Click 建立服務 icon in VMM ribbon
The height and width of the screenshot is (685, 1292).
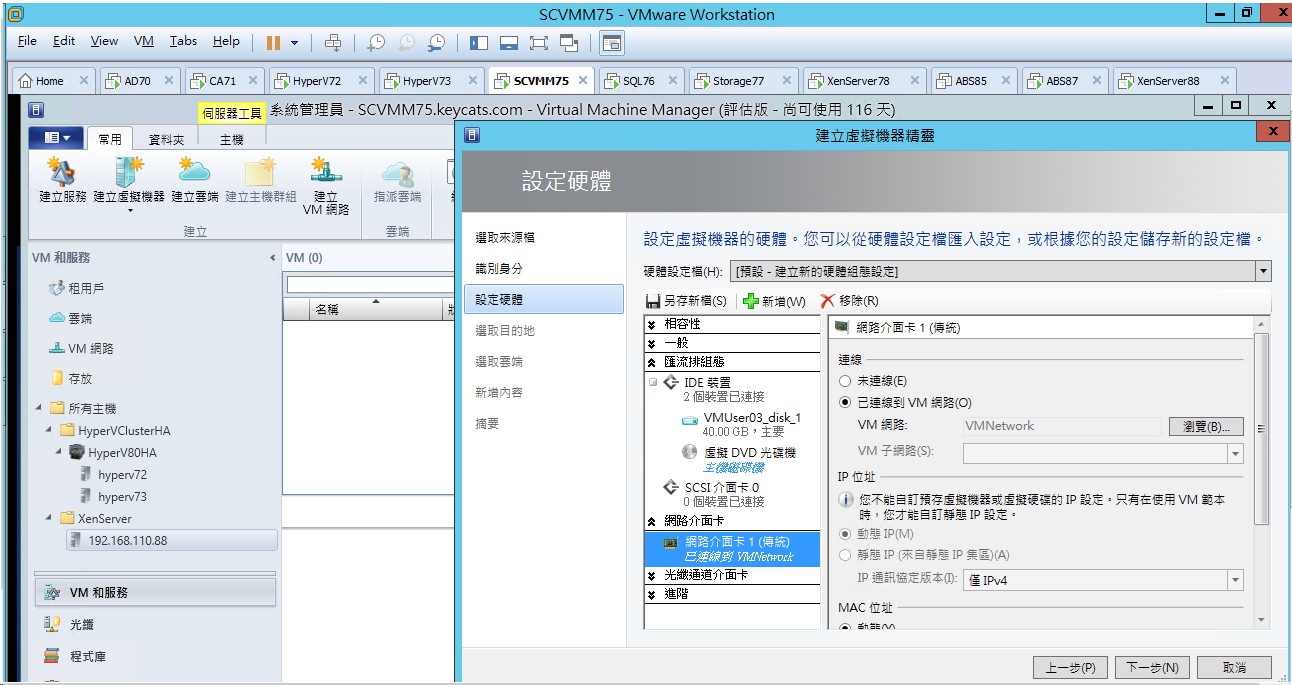coord(63,181)
